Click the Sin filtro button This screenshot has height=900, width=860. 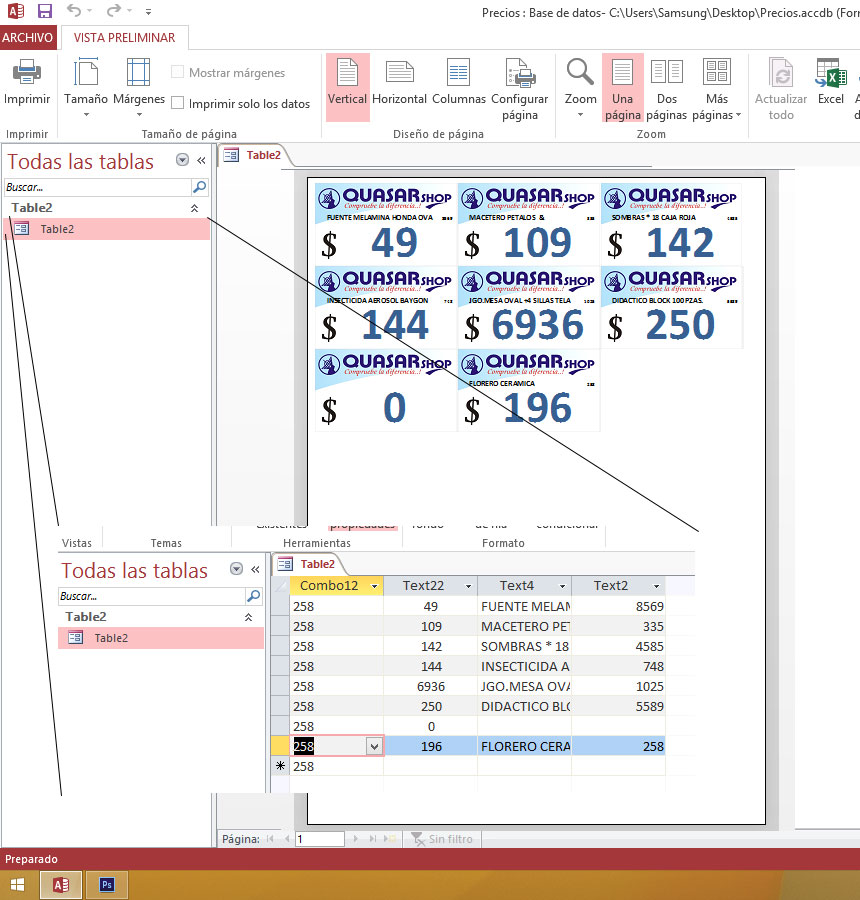click(x=442, y=839)
